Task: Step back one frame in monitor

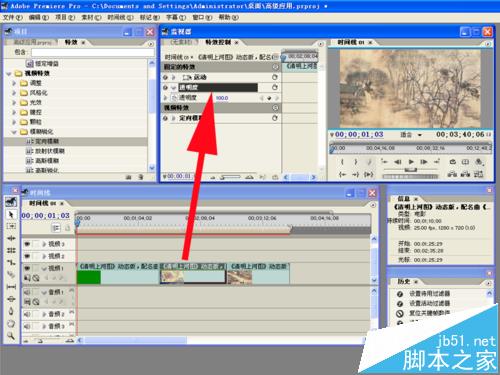Action: coord(398,162)
